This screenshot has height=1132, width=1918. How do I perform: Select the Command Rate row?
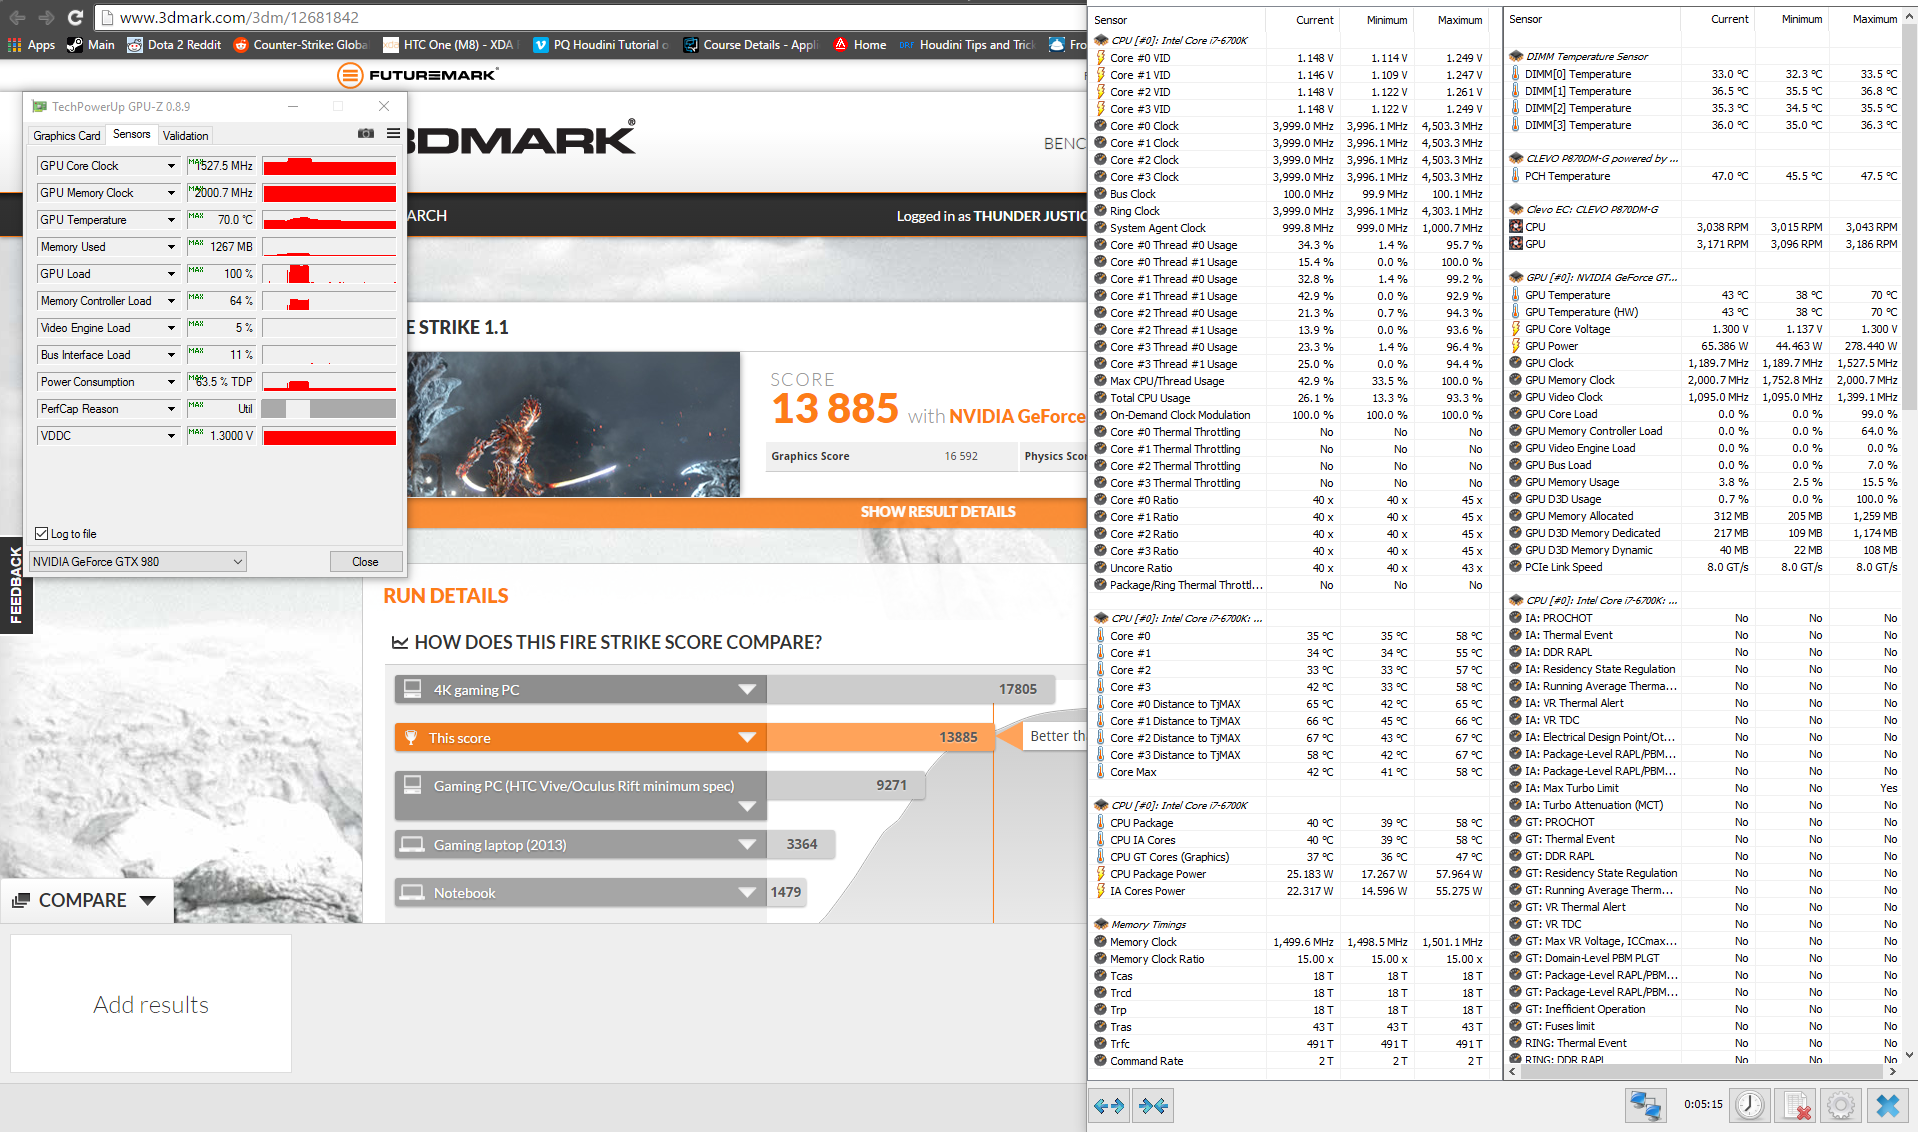1289,1061
